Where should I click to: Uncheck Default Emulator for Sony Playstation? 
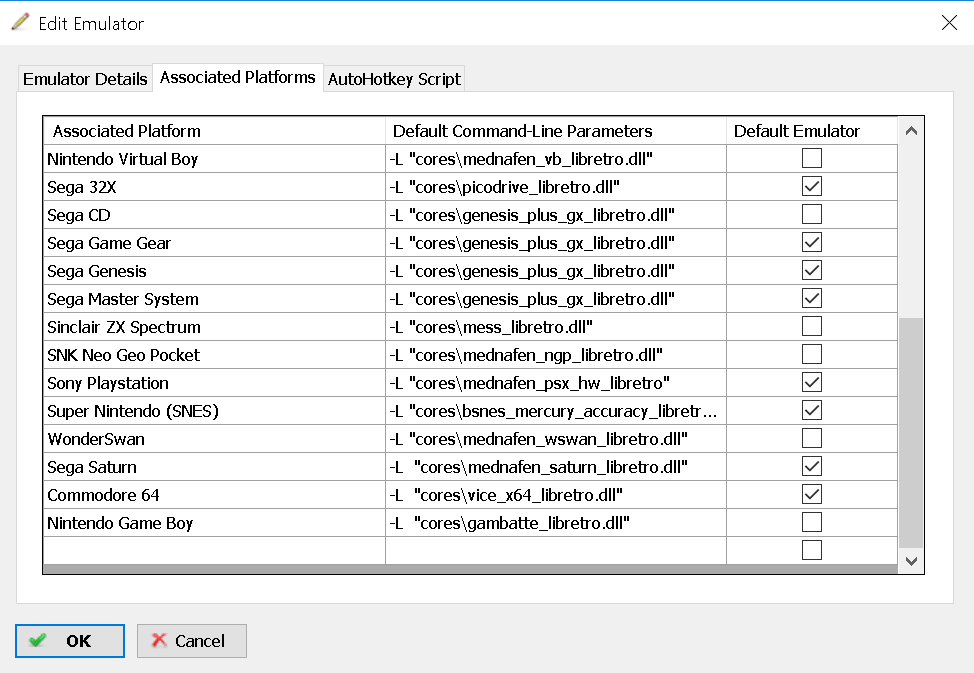click(811, 382)
